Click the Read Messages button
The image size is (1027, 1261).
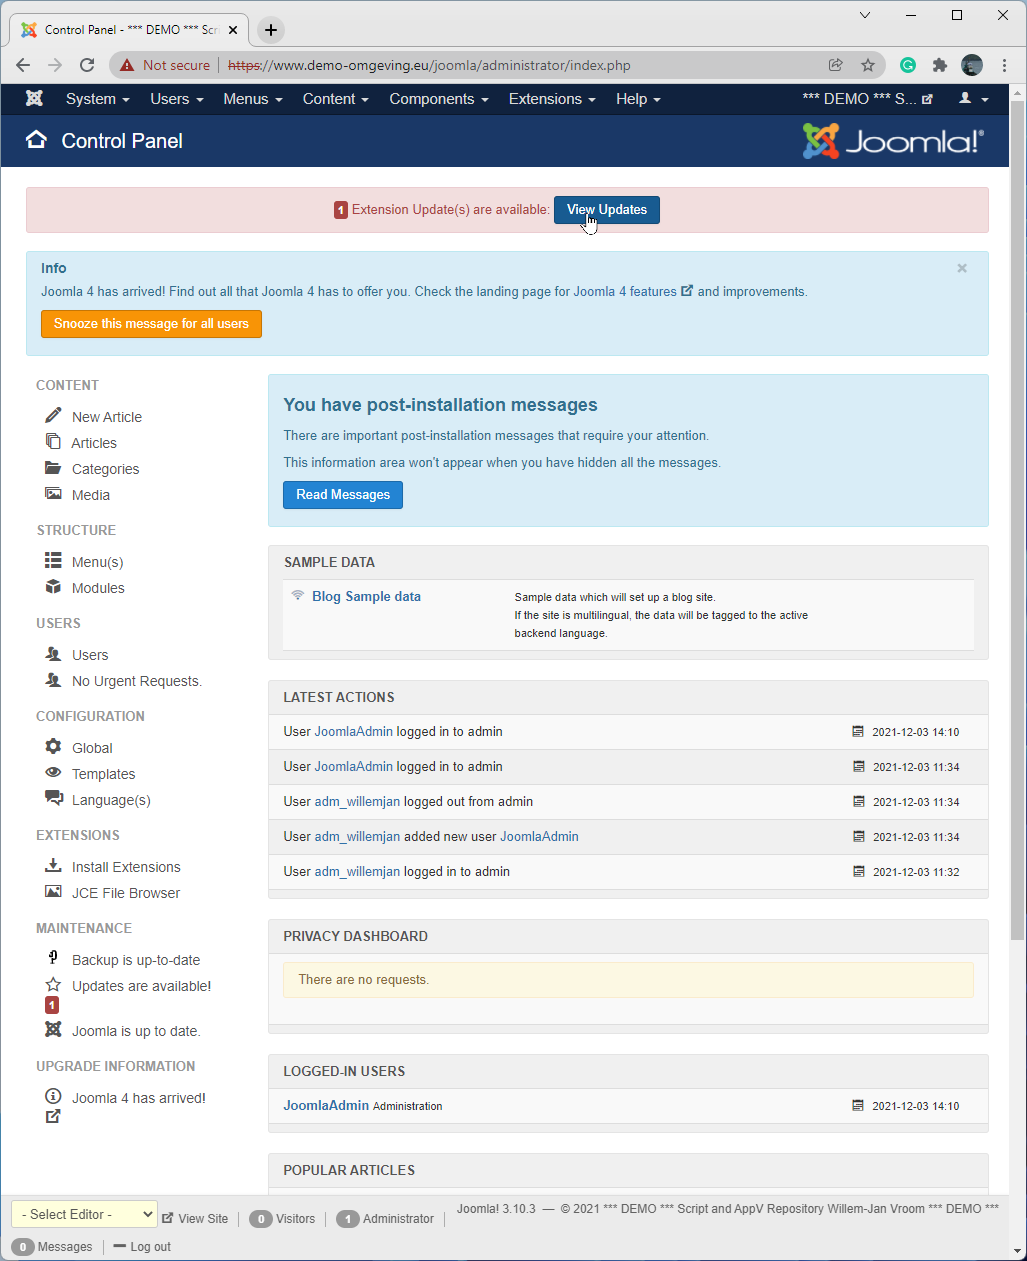(x=342, y=495)
